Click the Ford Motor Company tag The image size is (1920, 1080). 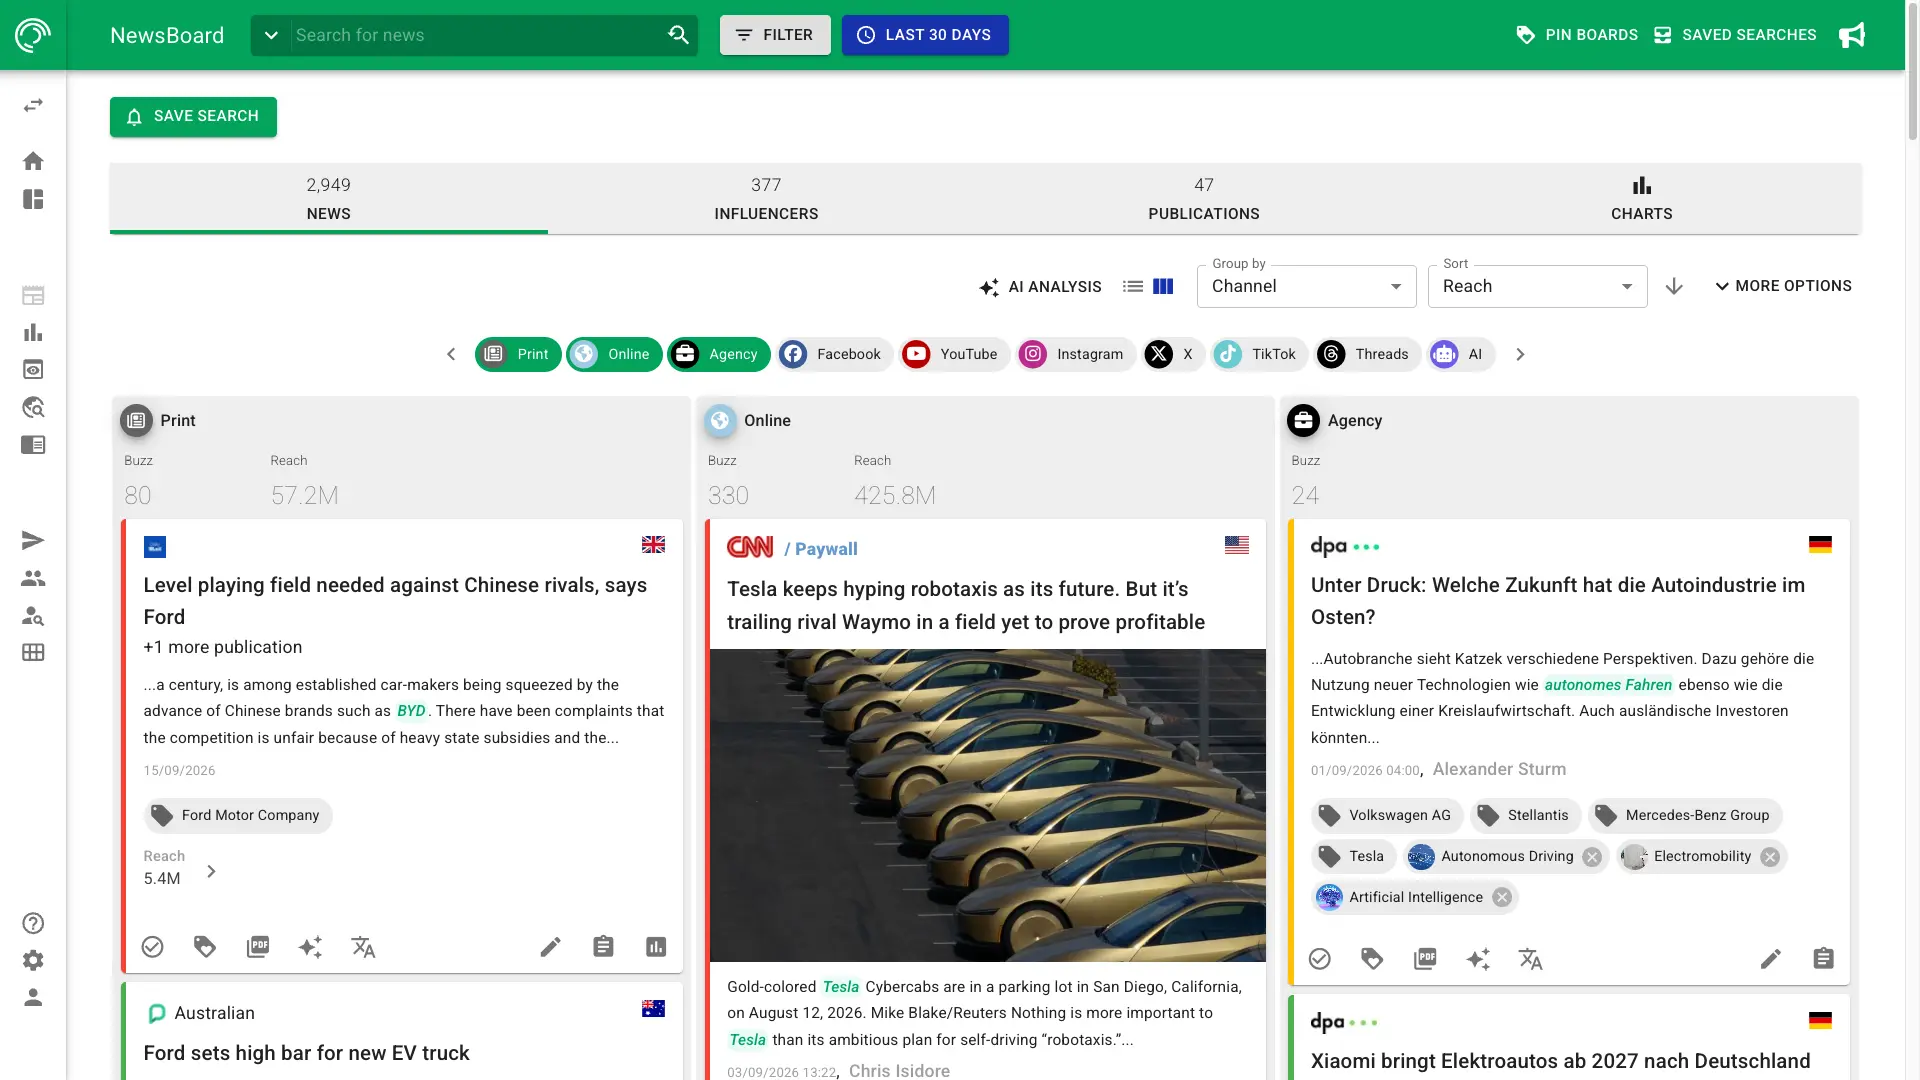[x=238, y=815]
